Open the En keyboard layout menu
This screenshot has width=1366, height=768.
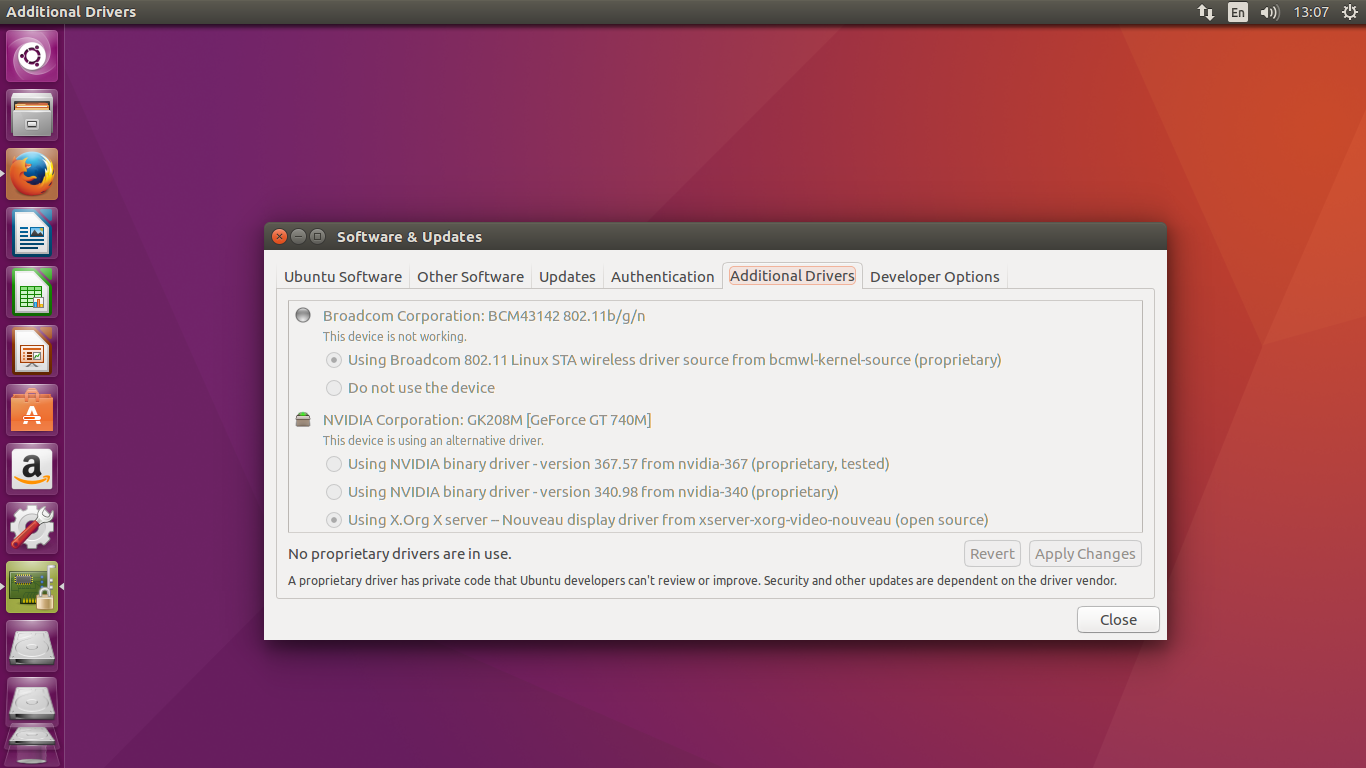click(1238, 12)
